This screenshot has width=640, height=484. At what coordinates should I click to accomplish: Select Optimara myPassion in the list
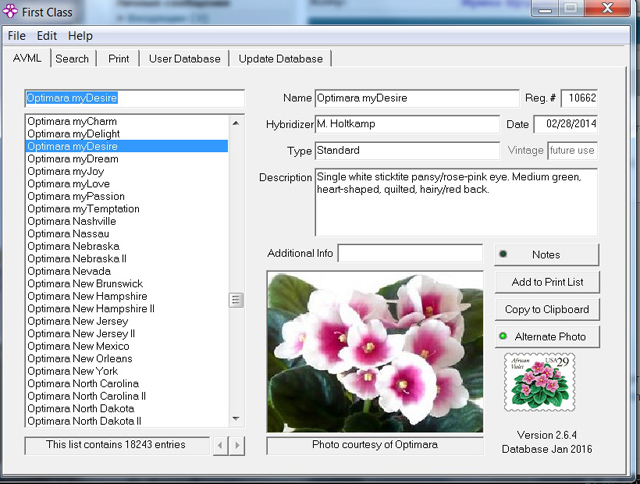tap(127, 196)
